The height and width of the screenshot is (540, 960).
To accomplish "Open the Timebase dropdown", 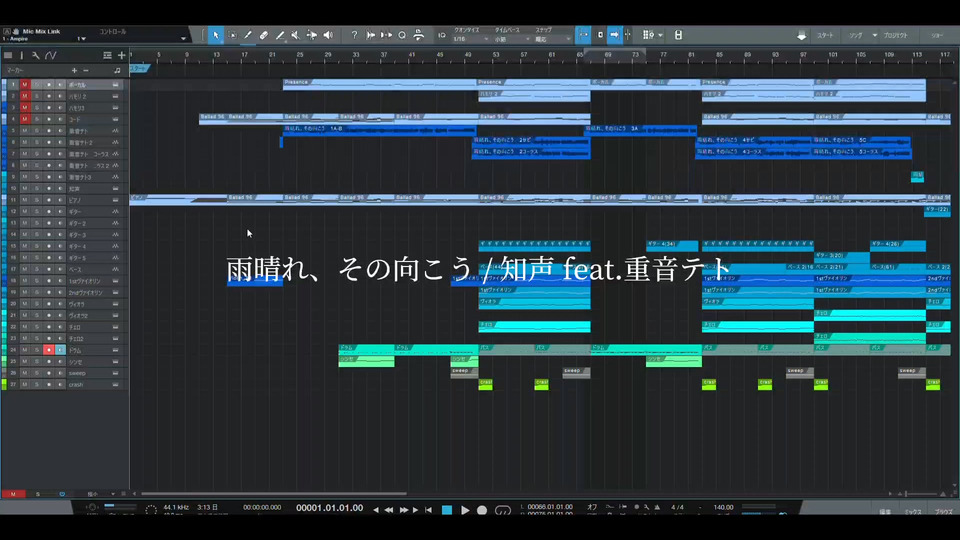I will [x=512, y=39].
